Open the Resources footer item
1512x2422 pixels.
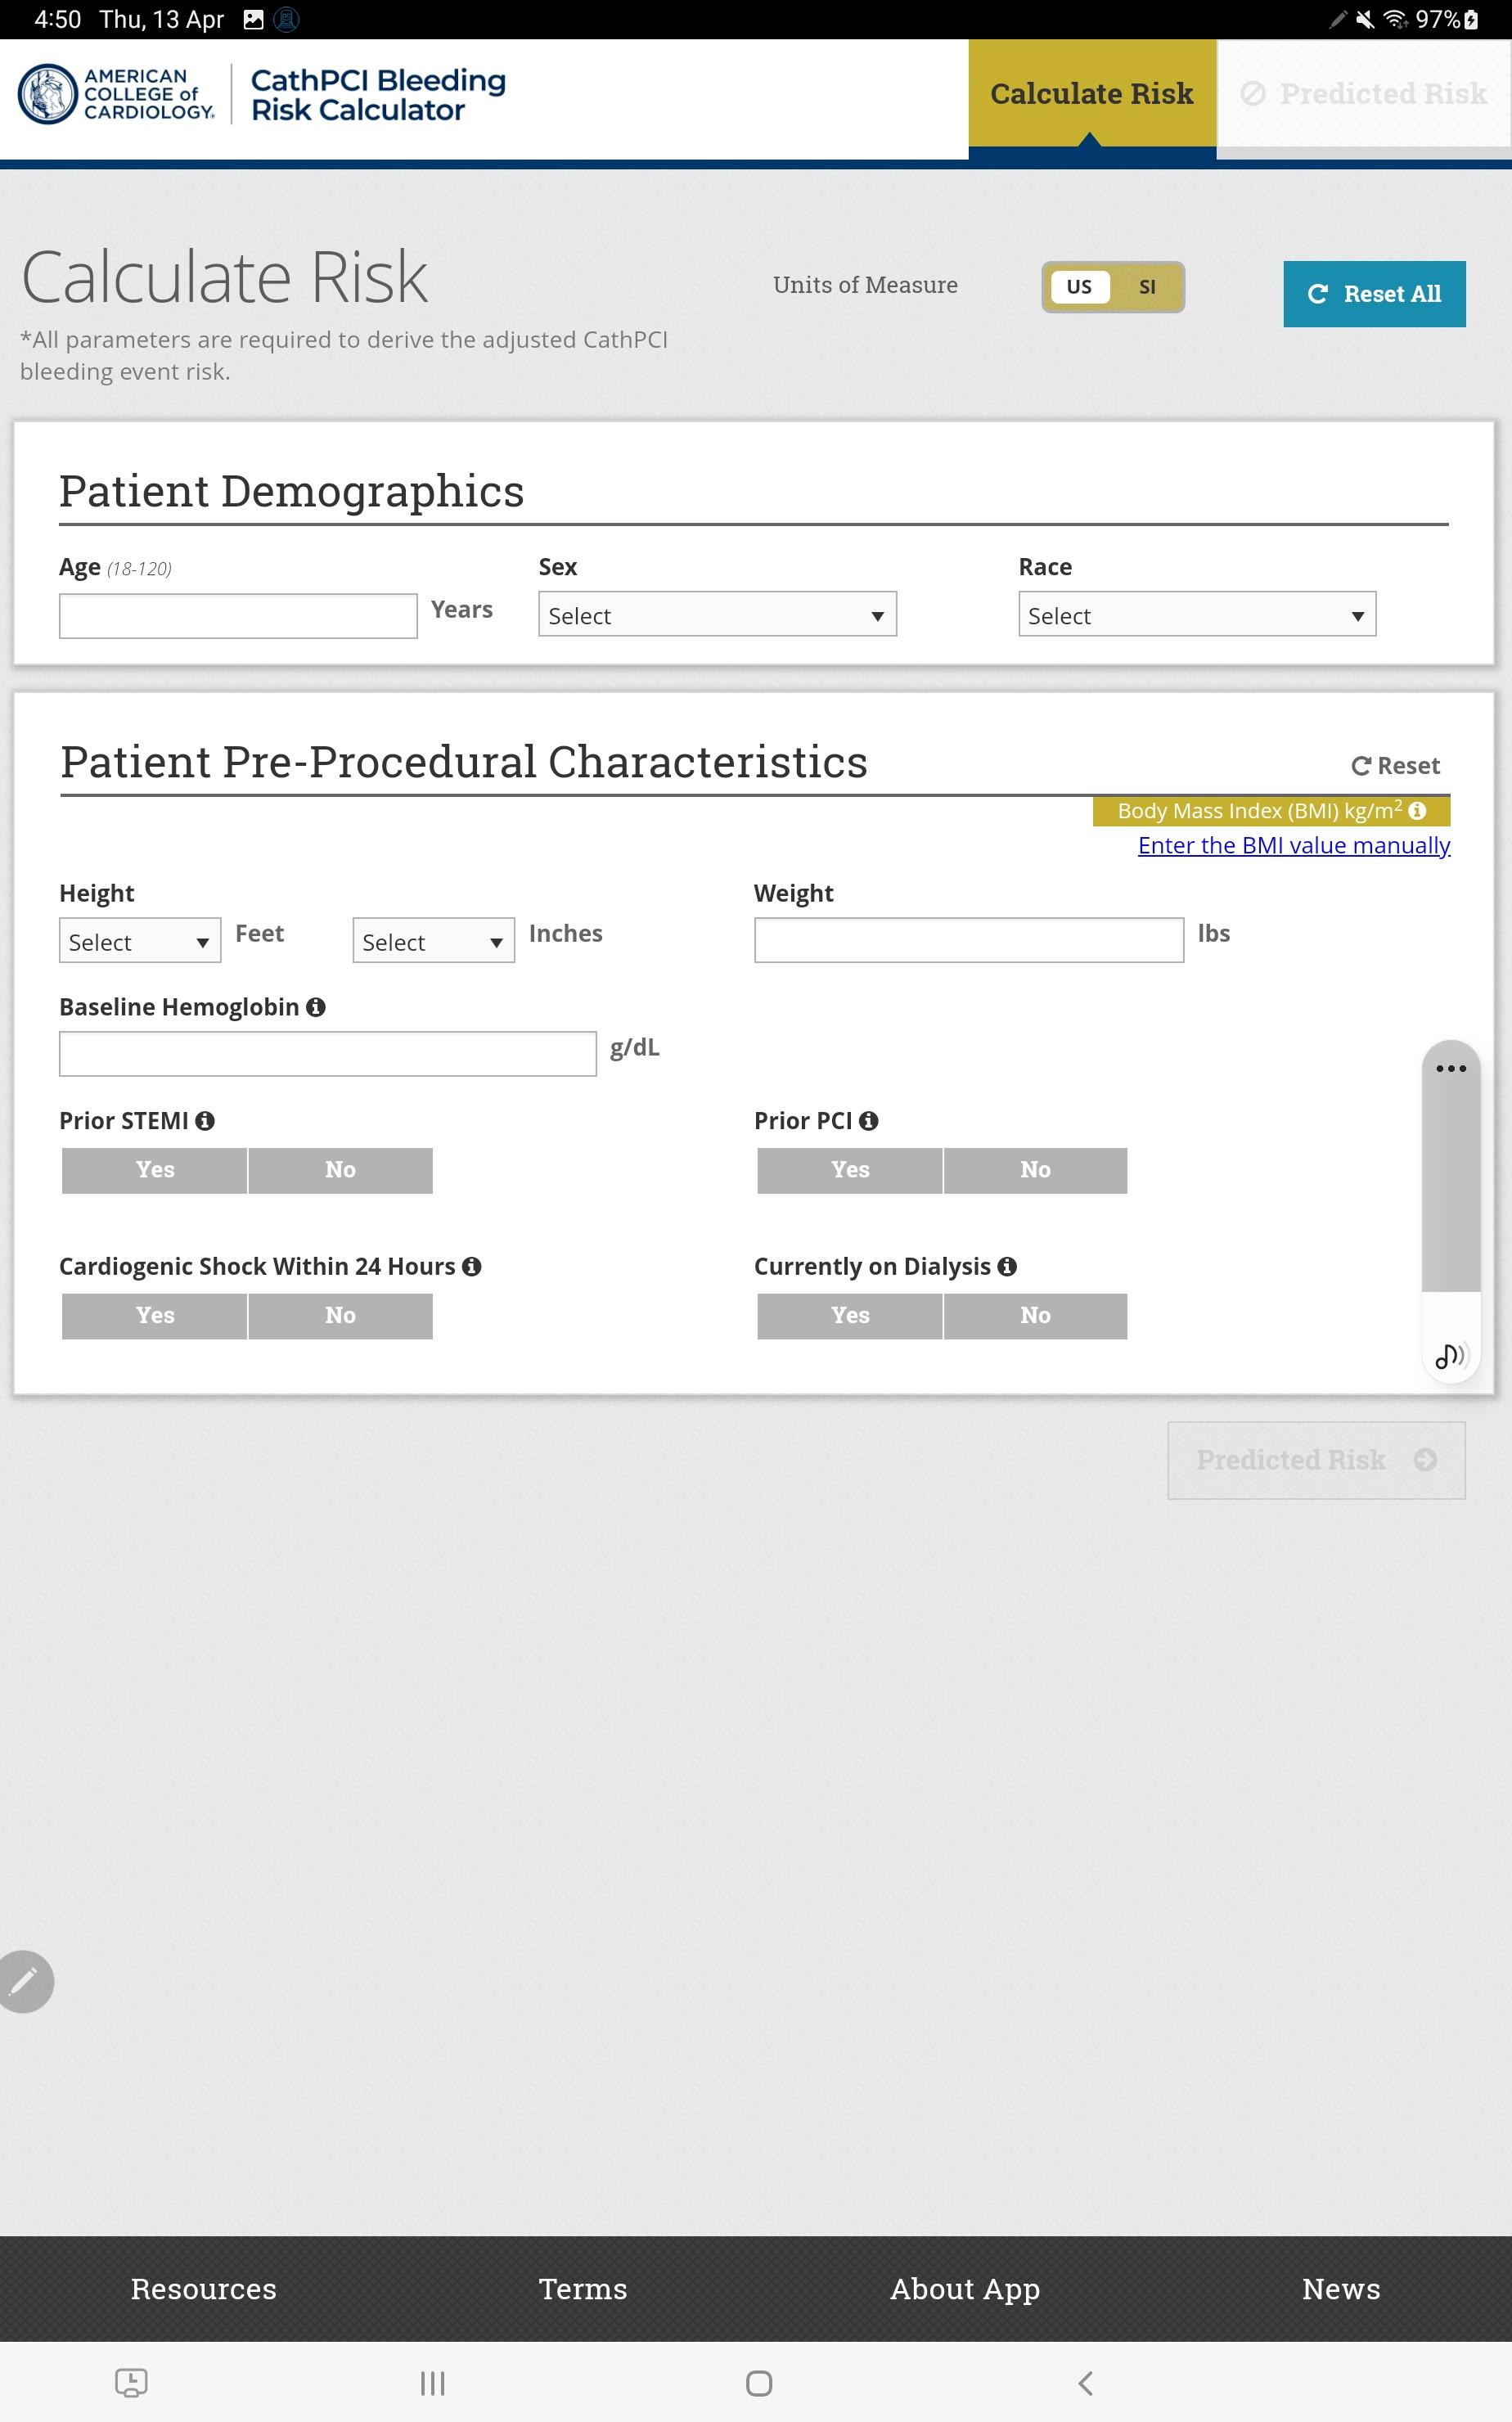(204, 2289)
